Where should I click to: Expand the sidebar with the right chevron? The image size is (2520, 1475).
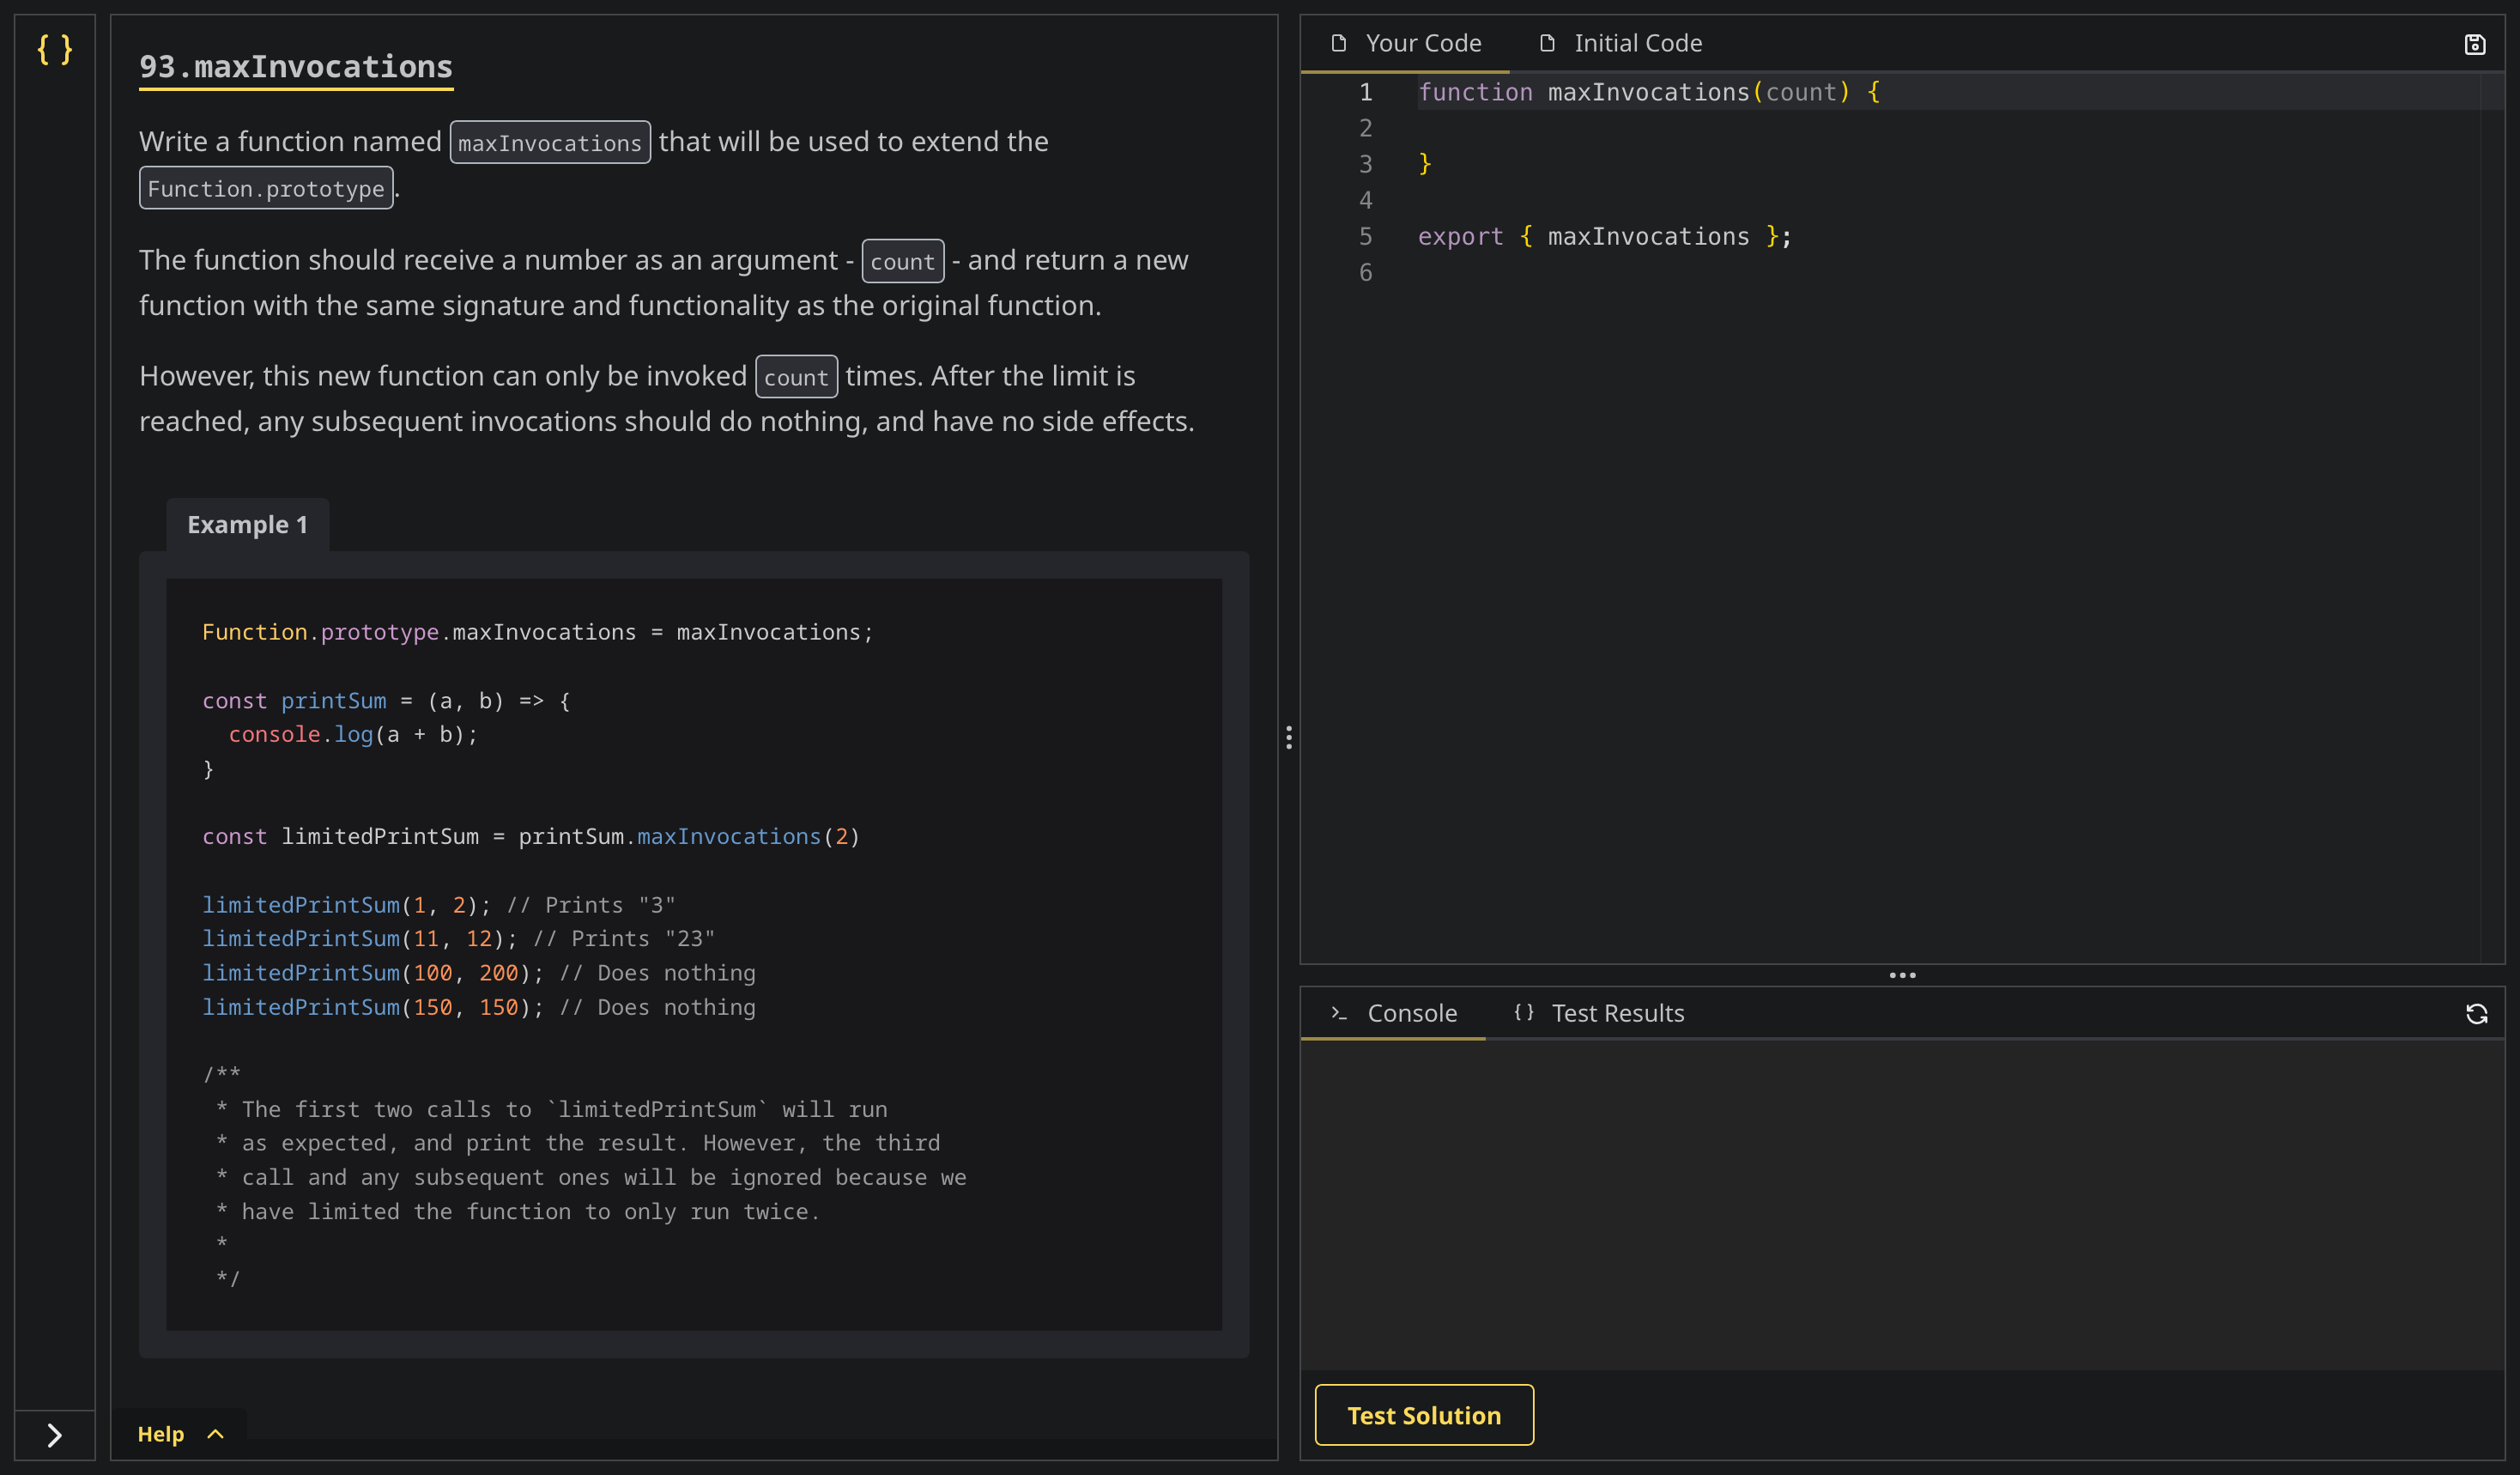(x=54, y=1435)
